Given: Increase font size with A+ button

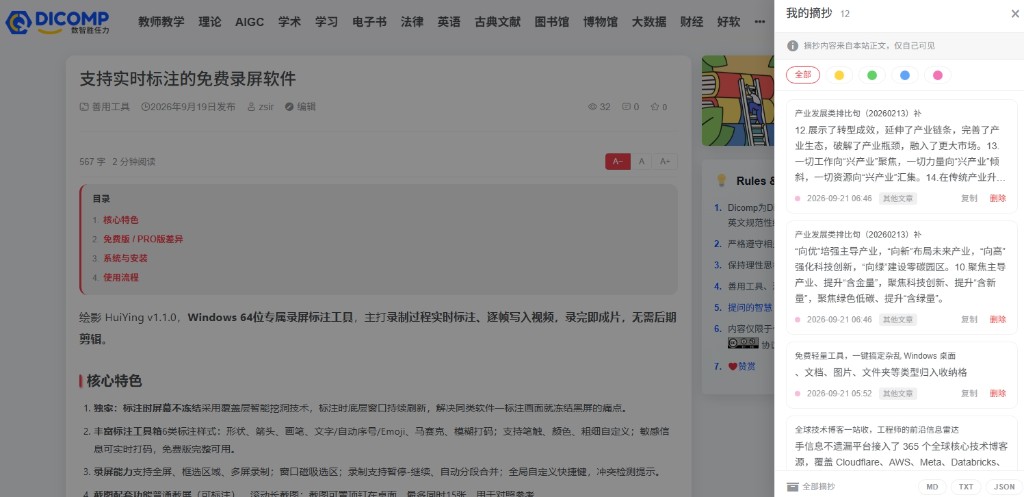Looking at the screenshot, I should [x=665, y=161].
